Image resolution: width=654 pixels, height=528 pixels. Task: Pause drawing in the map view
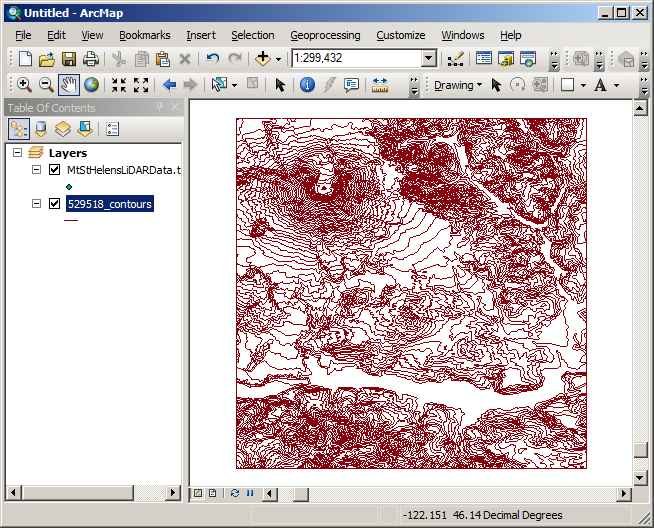point(249,493)
